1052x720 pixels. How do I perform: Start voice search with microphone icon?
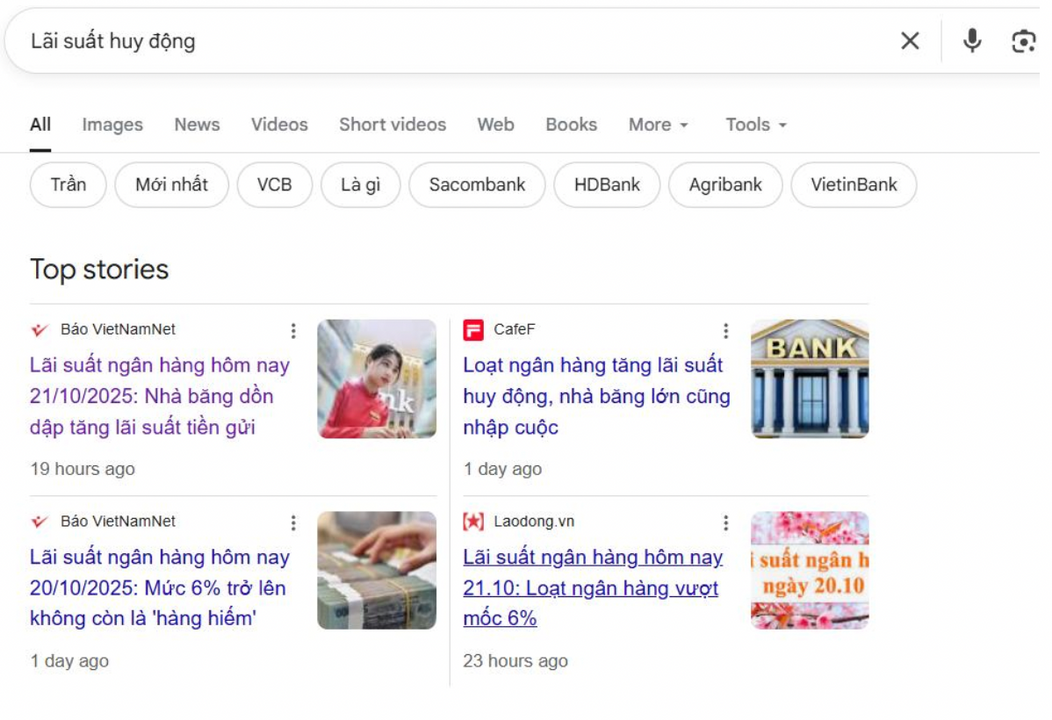click(x=971, y=41)
